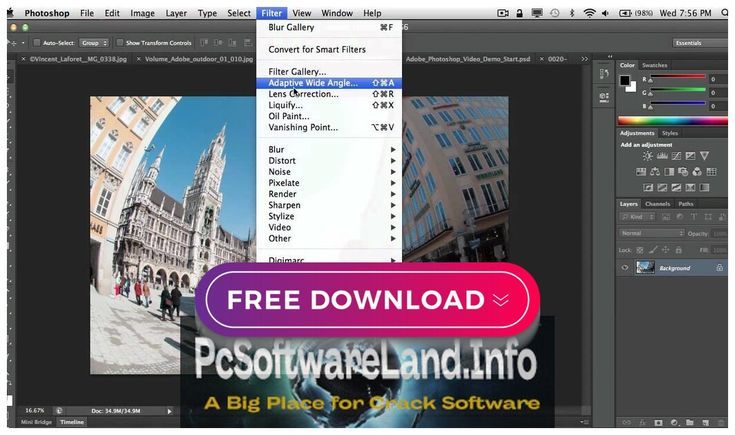Add a Black & White adjustment
This screenshot has width=735, height=435.
[669, 172]
